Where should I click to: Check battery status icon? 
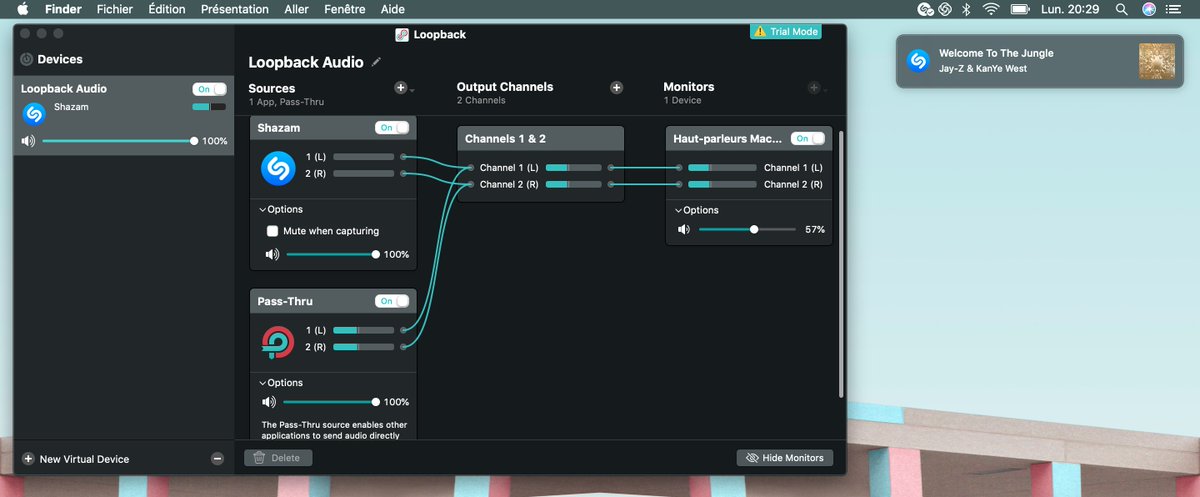tap(1020, 9)
